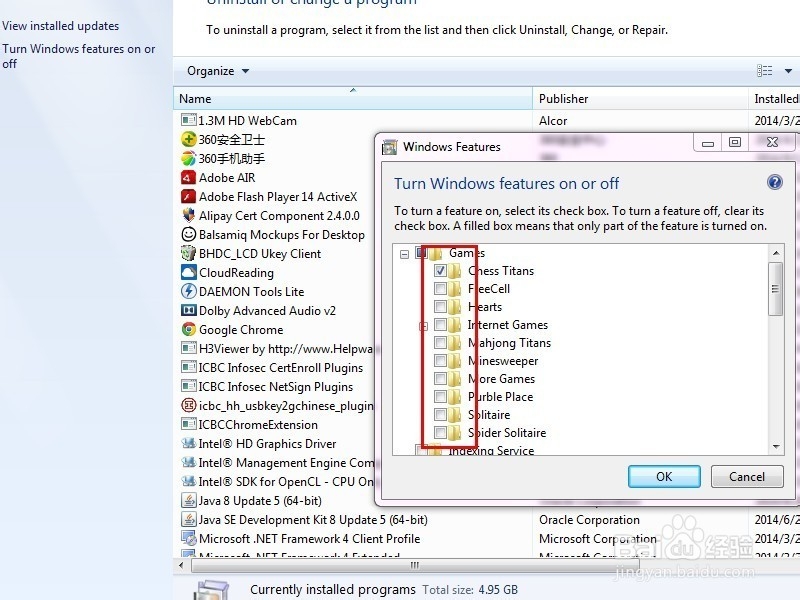Check the Minesweeper checkbox
This screenshot has width=800, height=600.
point(440,360)
